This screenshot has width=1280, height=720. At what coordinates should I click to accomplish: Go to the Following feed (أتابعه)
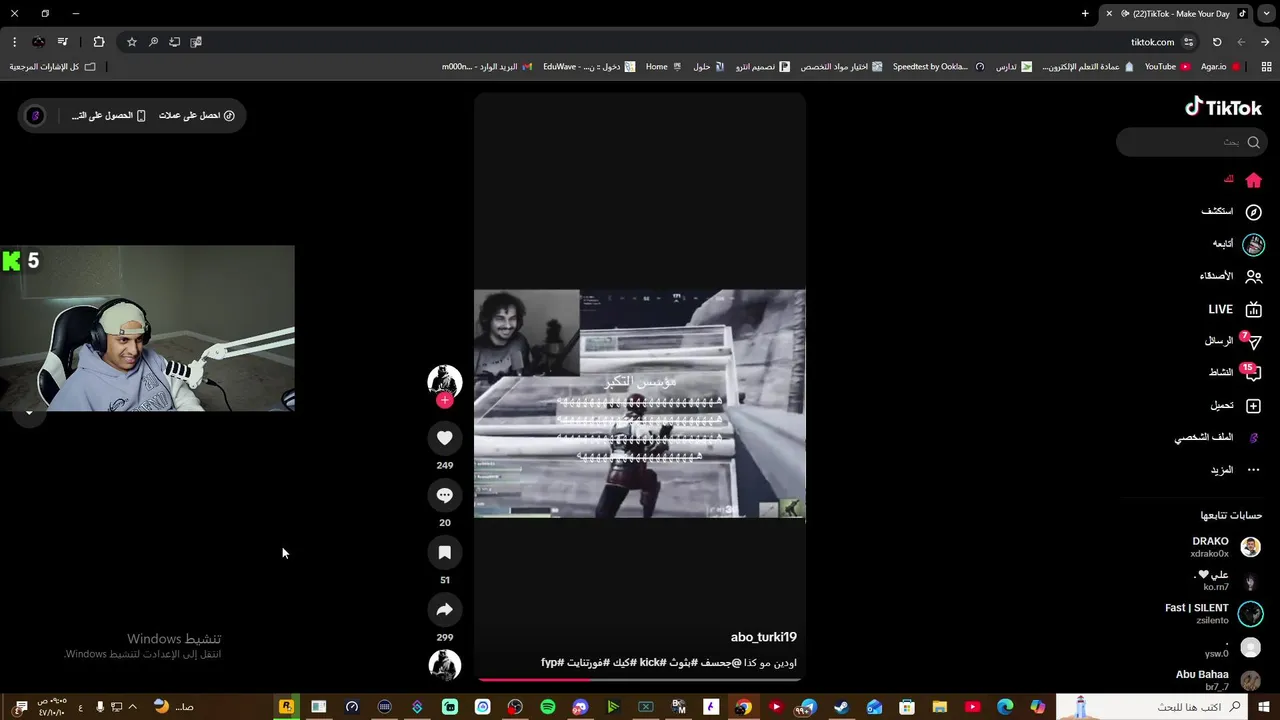(x=1238, y=244)
